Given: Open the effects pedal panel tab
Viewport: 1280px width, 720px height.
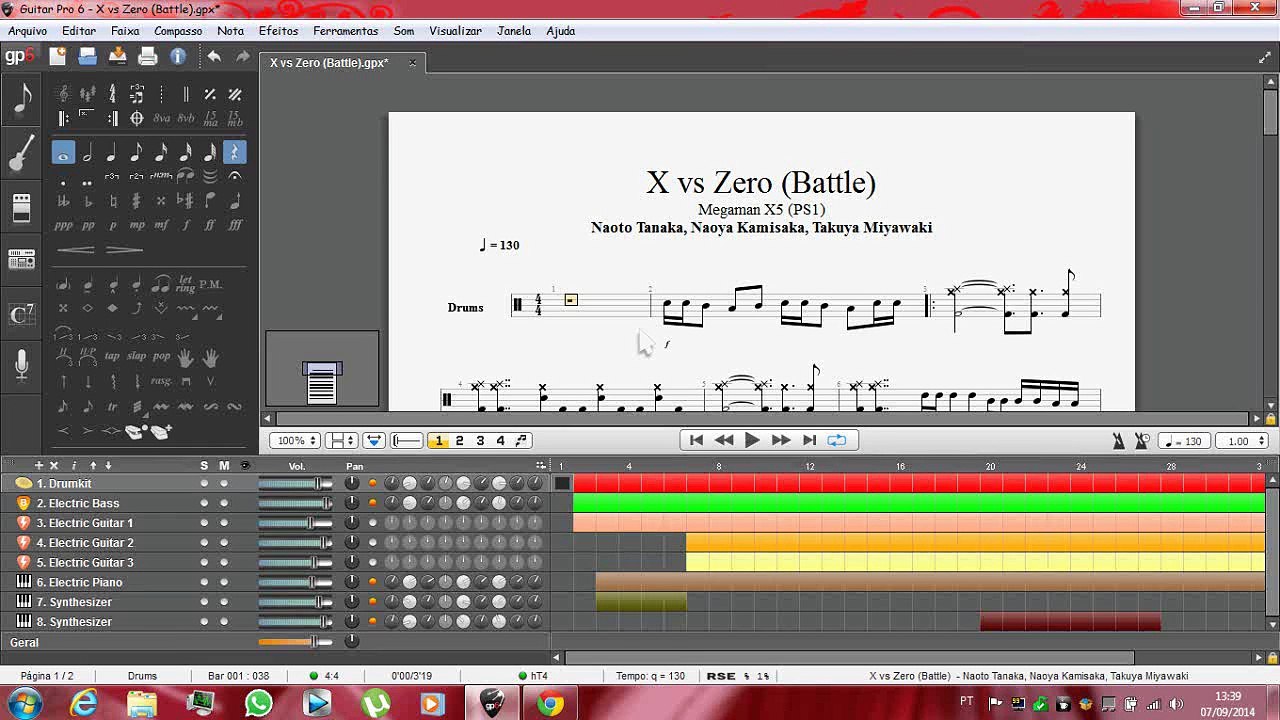Looking at the screenshot, I should click(22, 208).
